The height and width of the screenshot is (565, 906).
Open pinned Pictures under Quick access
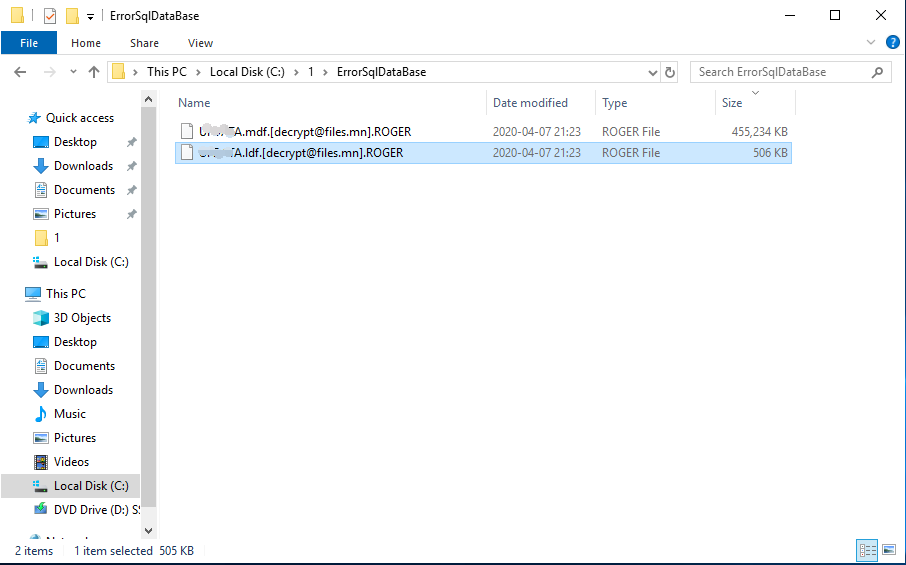(x=75, y=214)
